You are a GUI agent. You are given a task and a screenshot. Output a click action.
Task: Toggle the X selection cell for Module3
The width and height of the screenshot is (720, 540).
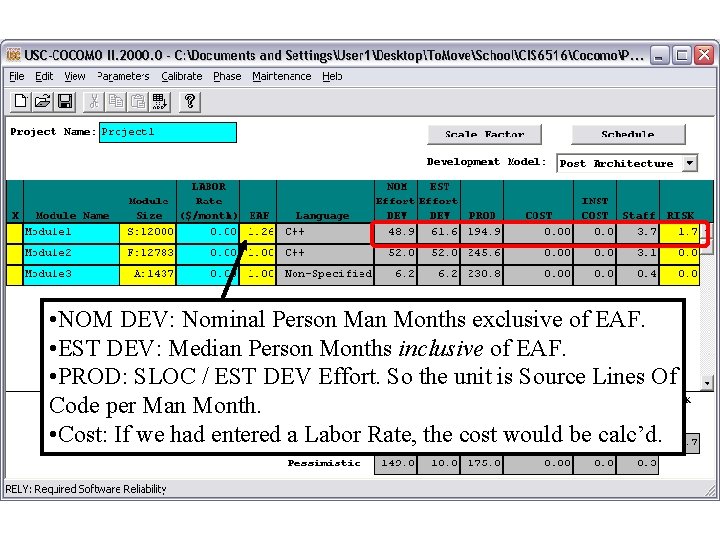coord(14,274)
